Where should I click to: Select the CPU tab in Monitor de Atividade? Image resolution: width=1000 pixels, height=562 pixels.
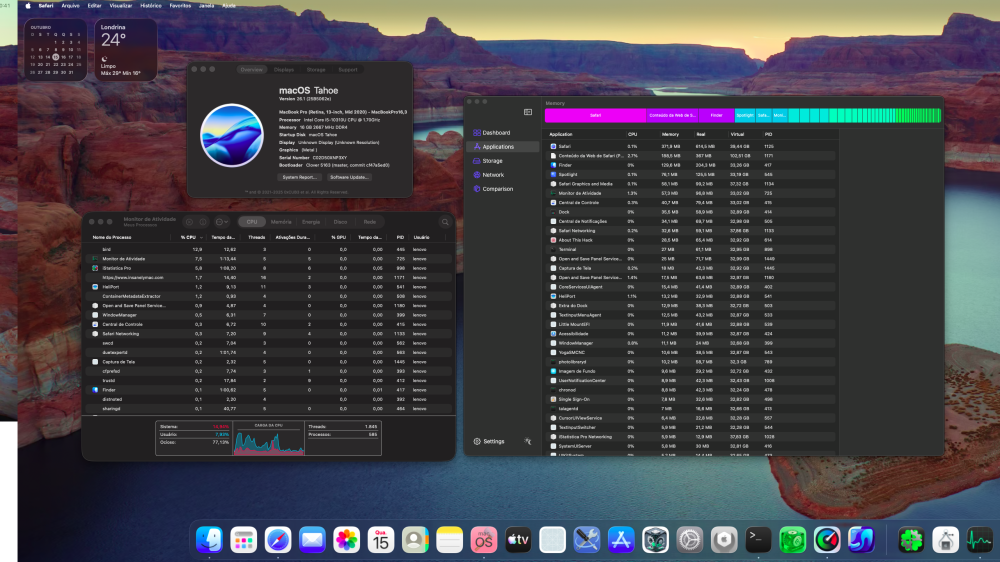tap(252, 222)
